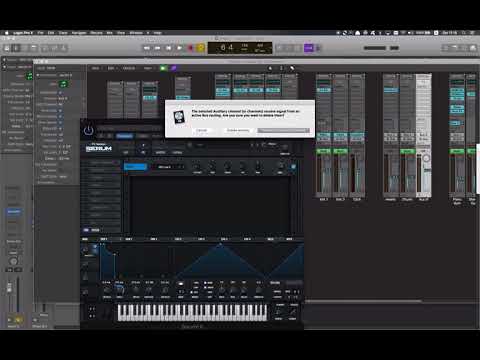The image size is (480, 360).
Task: Open the Logic Pro X menu
Action: (x=23, y=33)
